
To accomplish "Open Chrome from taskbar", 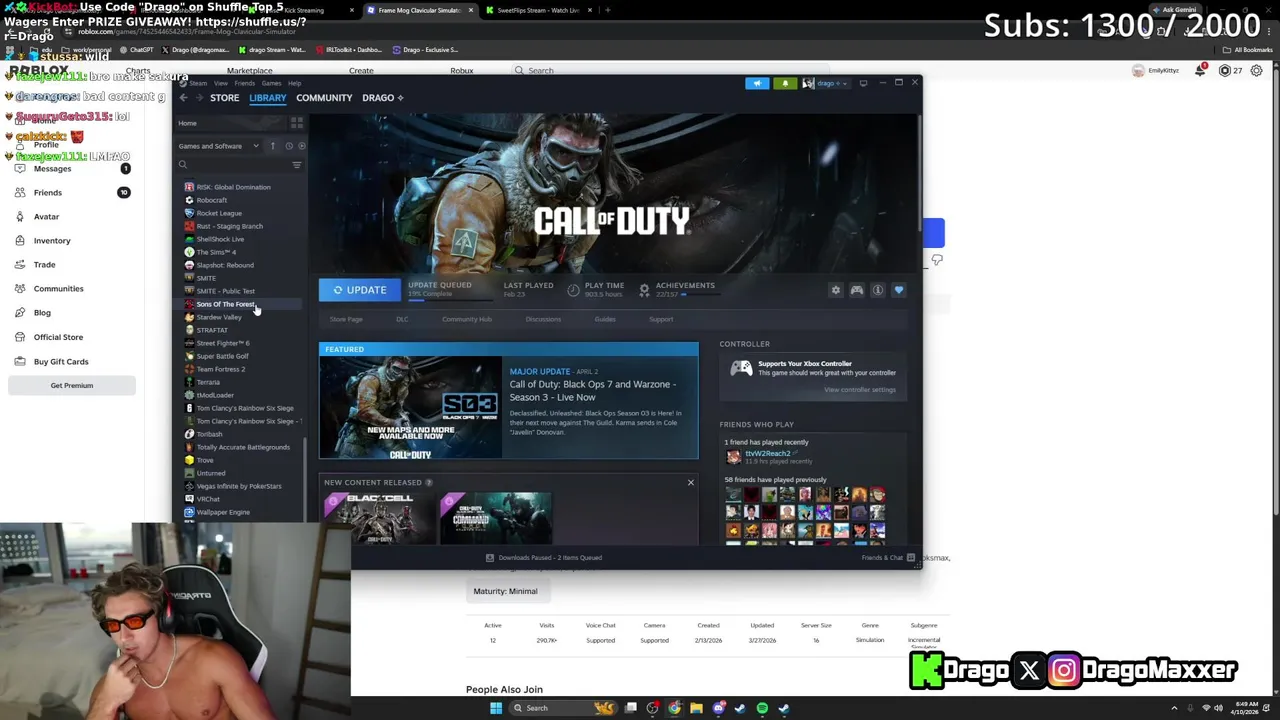I will coord(675,708).
